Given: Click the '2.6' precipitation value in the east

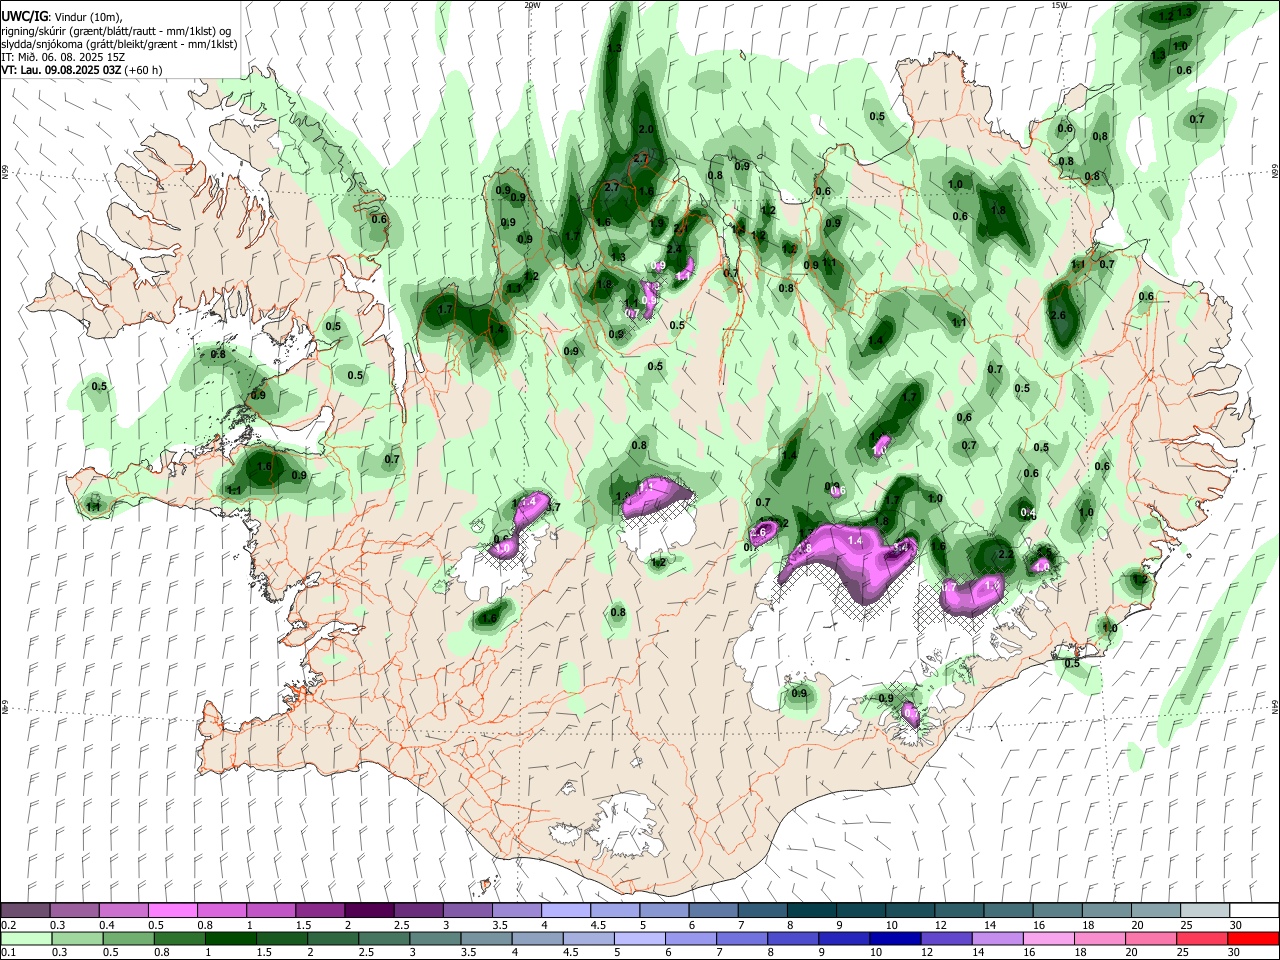Looking at the screenshot, I should click(x=1059, y=315).
